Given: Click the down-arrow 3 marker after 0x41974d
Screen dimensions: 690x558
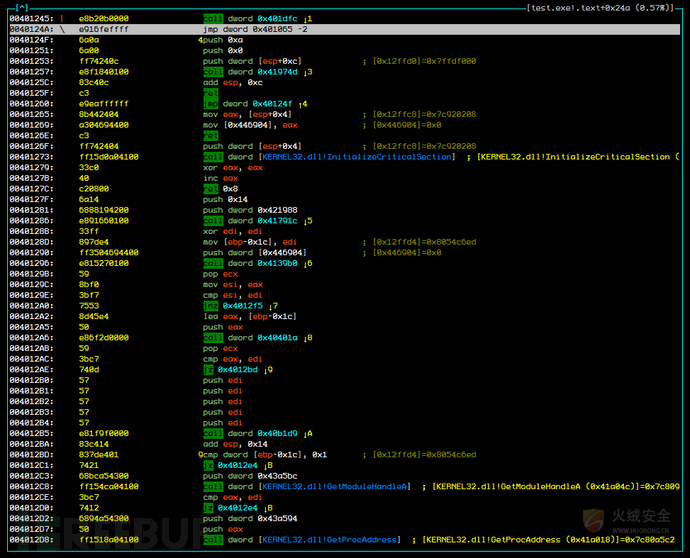Looking at the screenshot, I should [308, 72].
